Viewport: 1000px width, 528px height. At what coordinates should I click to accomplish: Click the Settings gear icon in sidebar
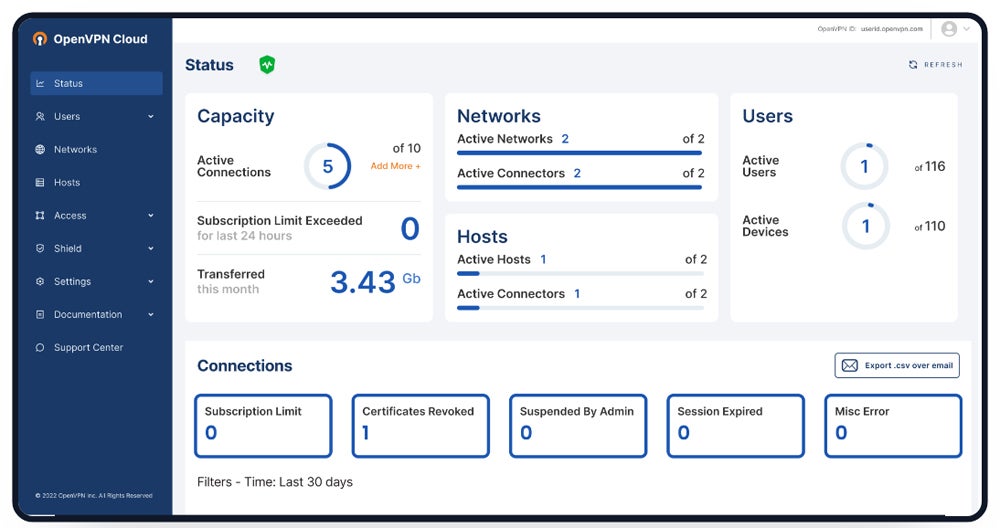tap(40, 282)
